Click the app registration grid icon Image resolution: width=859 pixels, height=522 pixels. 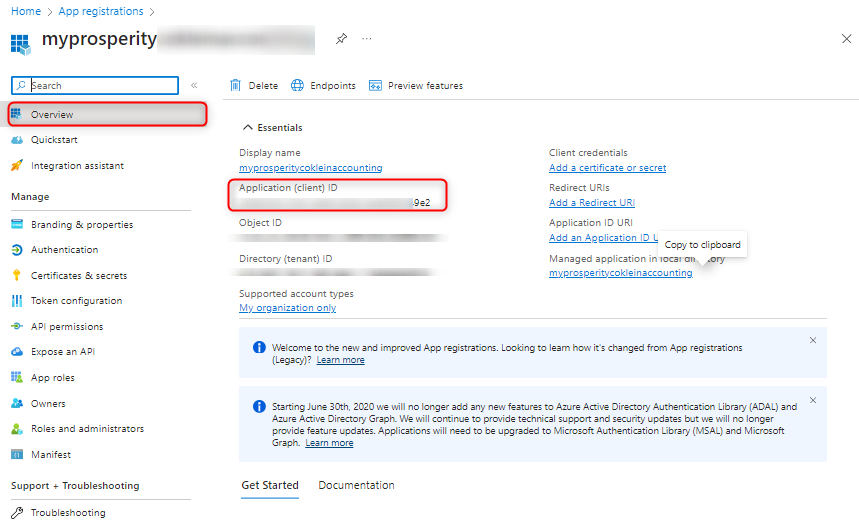coord(20,44)
